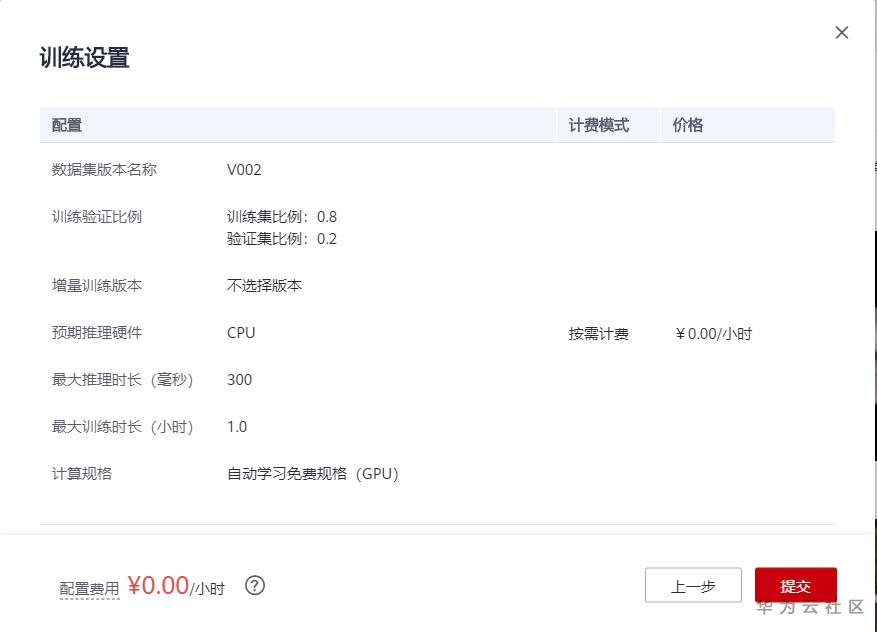877x632 pixels.
Task: Click the help icon beside 配置费用
Action: pyautogui.click(x=252, y=586)
